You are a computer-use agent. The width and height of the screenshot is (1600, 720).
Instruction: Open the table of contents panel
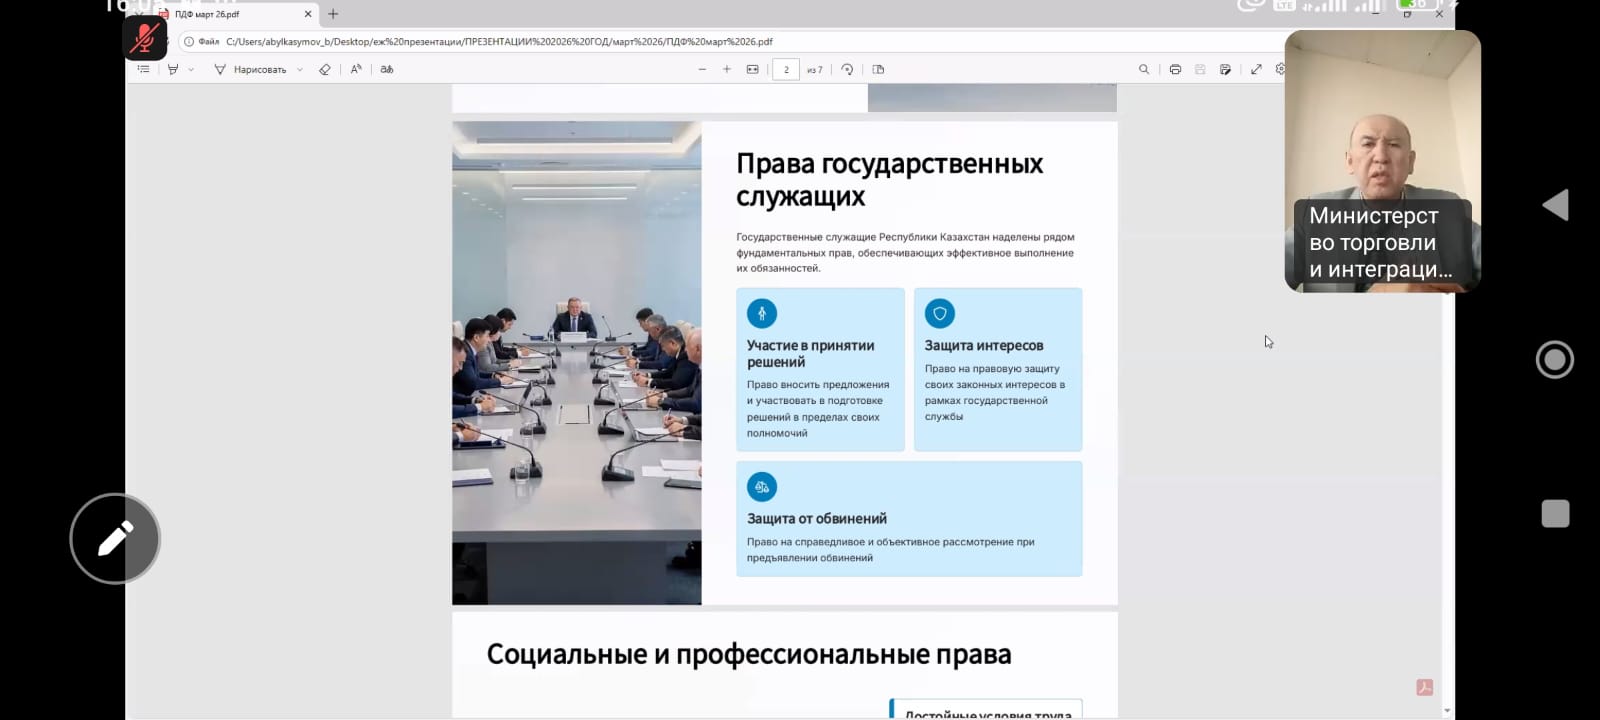144,69
